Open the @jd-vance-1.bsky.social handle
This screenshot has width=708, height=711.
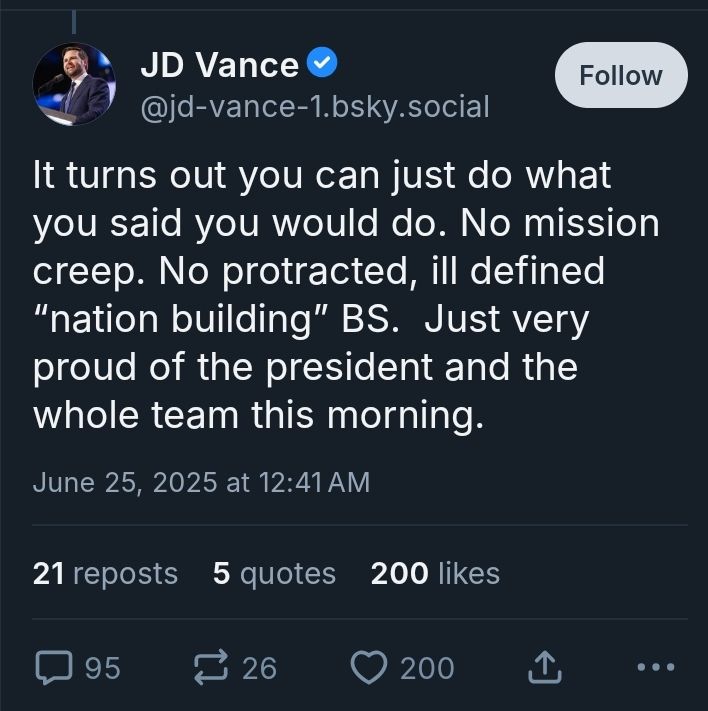pyautogui.click(x=315, y=107)
